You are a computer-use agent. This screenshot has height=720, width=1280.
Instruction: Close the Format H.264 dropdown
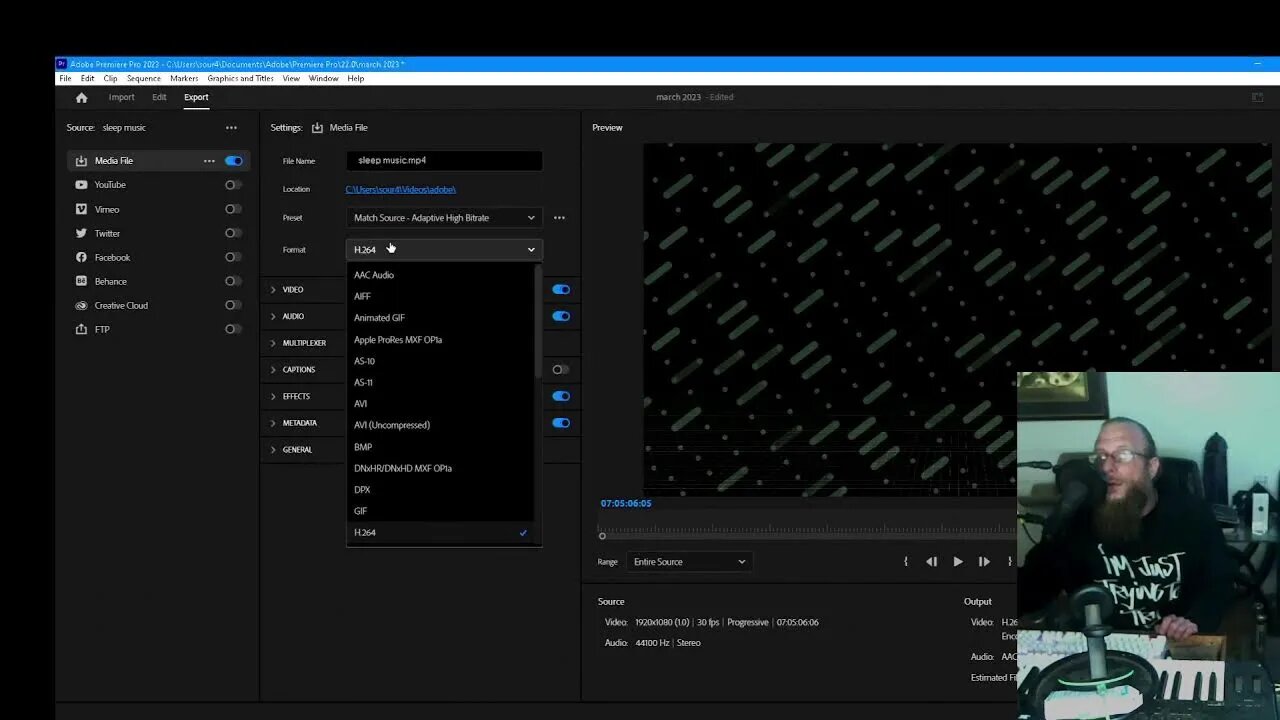(444, 250)
